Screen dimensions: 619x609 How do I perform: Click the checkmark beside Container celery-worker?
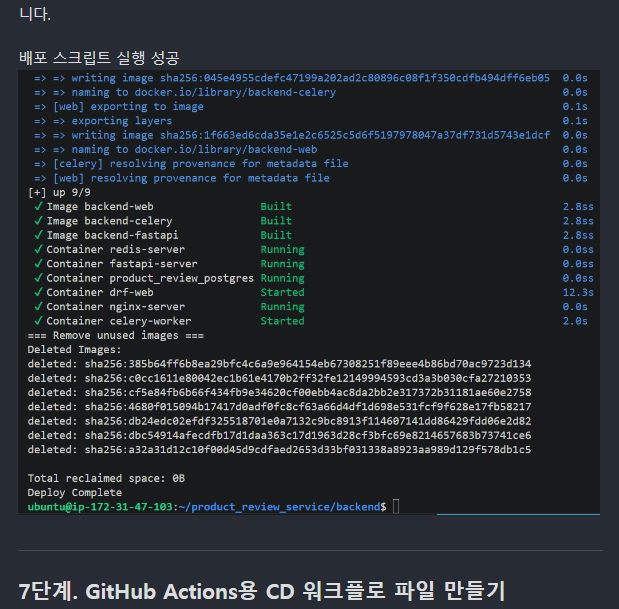[38, 321]
